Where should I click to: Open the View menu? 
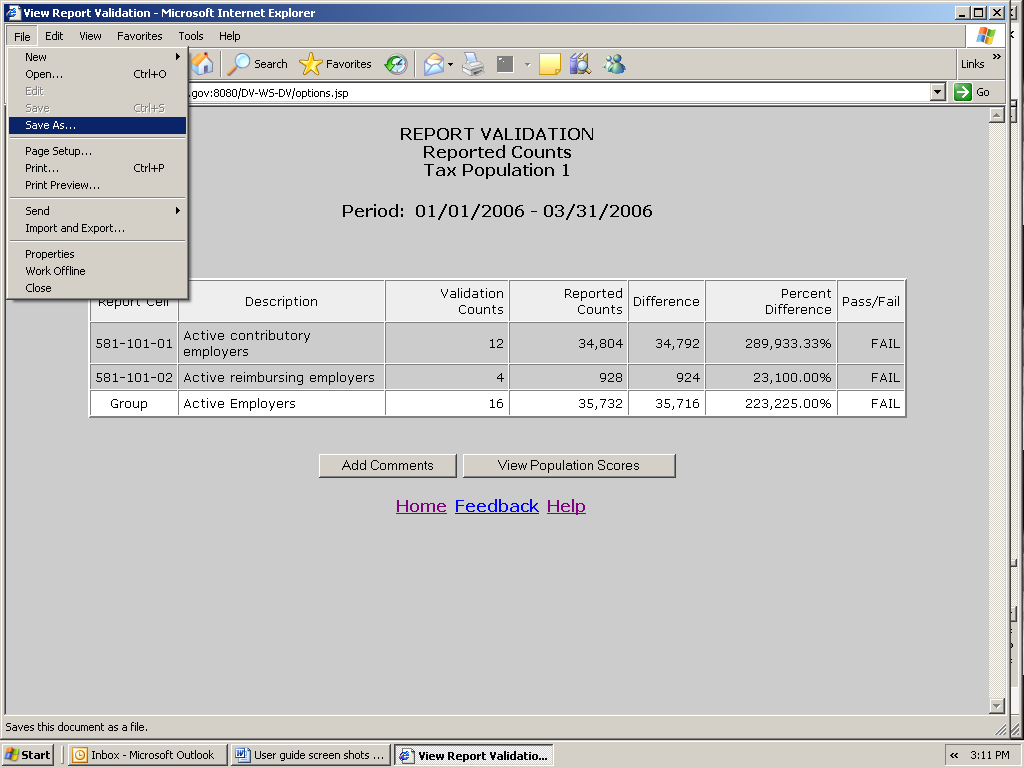click(90, 36)
